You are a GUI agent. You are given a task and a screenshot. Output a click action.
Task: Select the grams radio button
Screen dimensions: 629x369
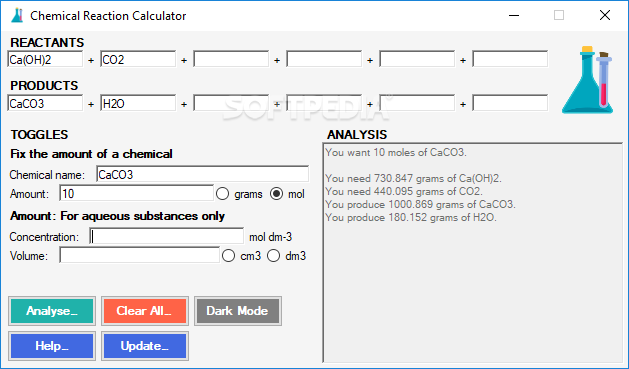[x=223, y=194]
